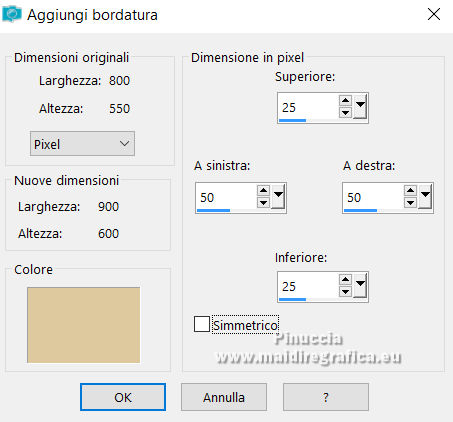This screenshot has width=453, height=422.
Task: Increase the A sinistra value with up arrow
Action: click(x=263, y=190)
